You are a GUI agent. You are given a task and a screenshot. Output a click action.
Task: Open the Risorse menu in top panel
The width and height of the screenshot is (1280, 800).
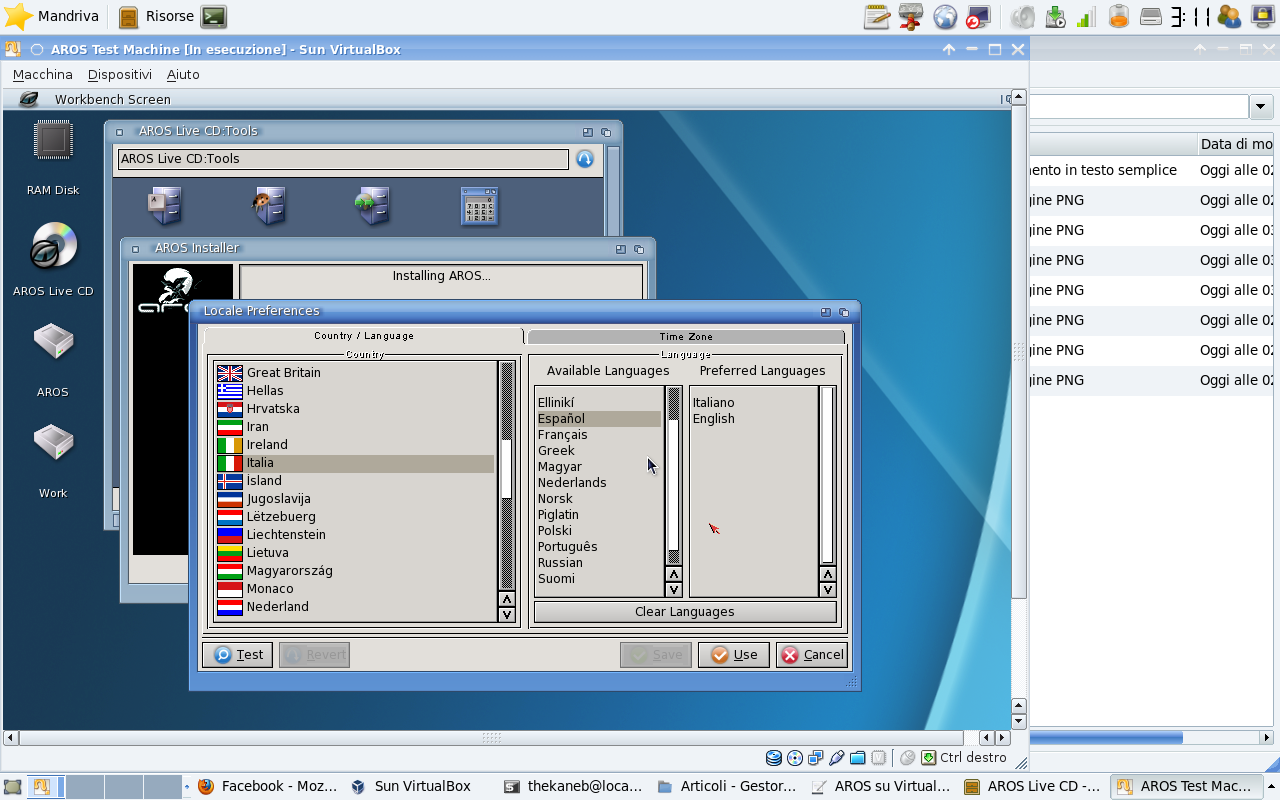point(156,16)
